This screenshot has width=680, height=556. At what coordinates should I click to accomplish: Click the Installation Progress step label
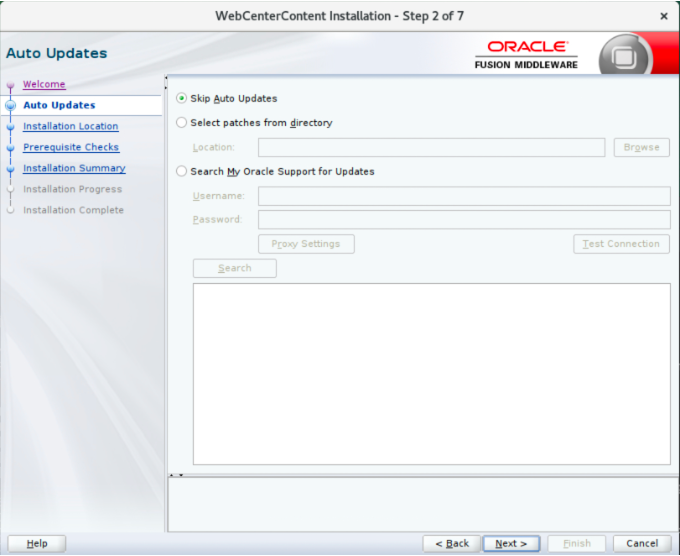[x=72, y=189]
